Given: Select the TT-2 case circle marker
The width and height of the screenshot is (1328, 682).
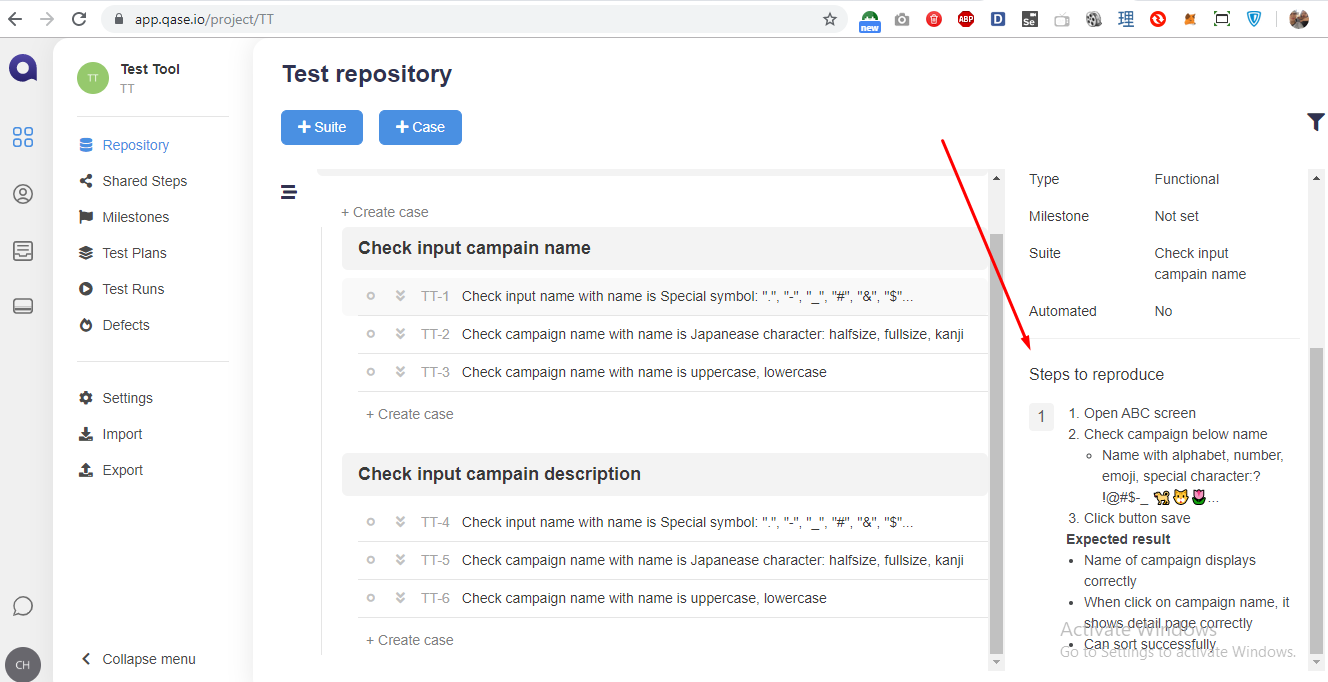Looking at the screenshot, I should pos(371,334).
